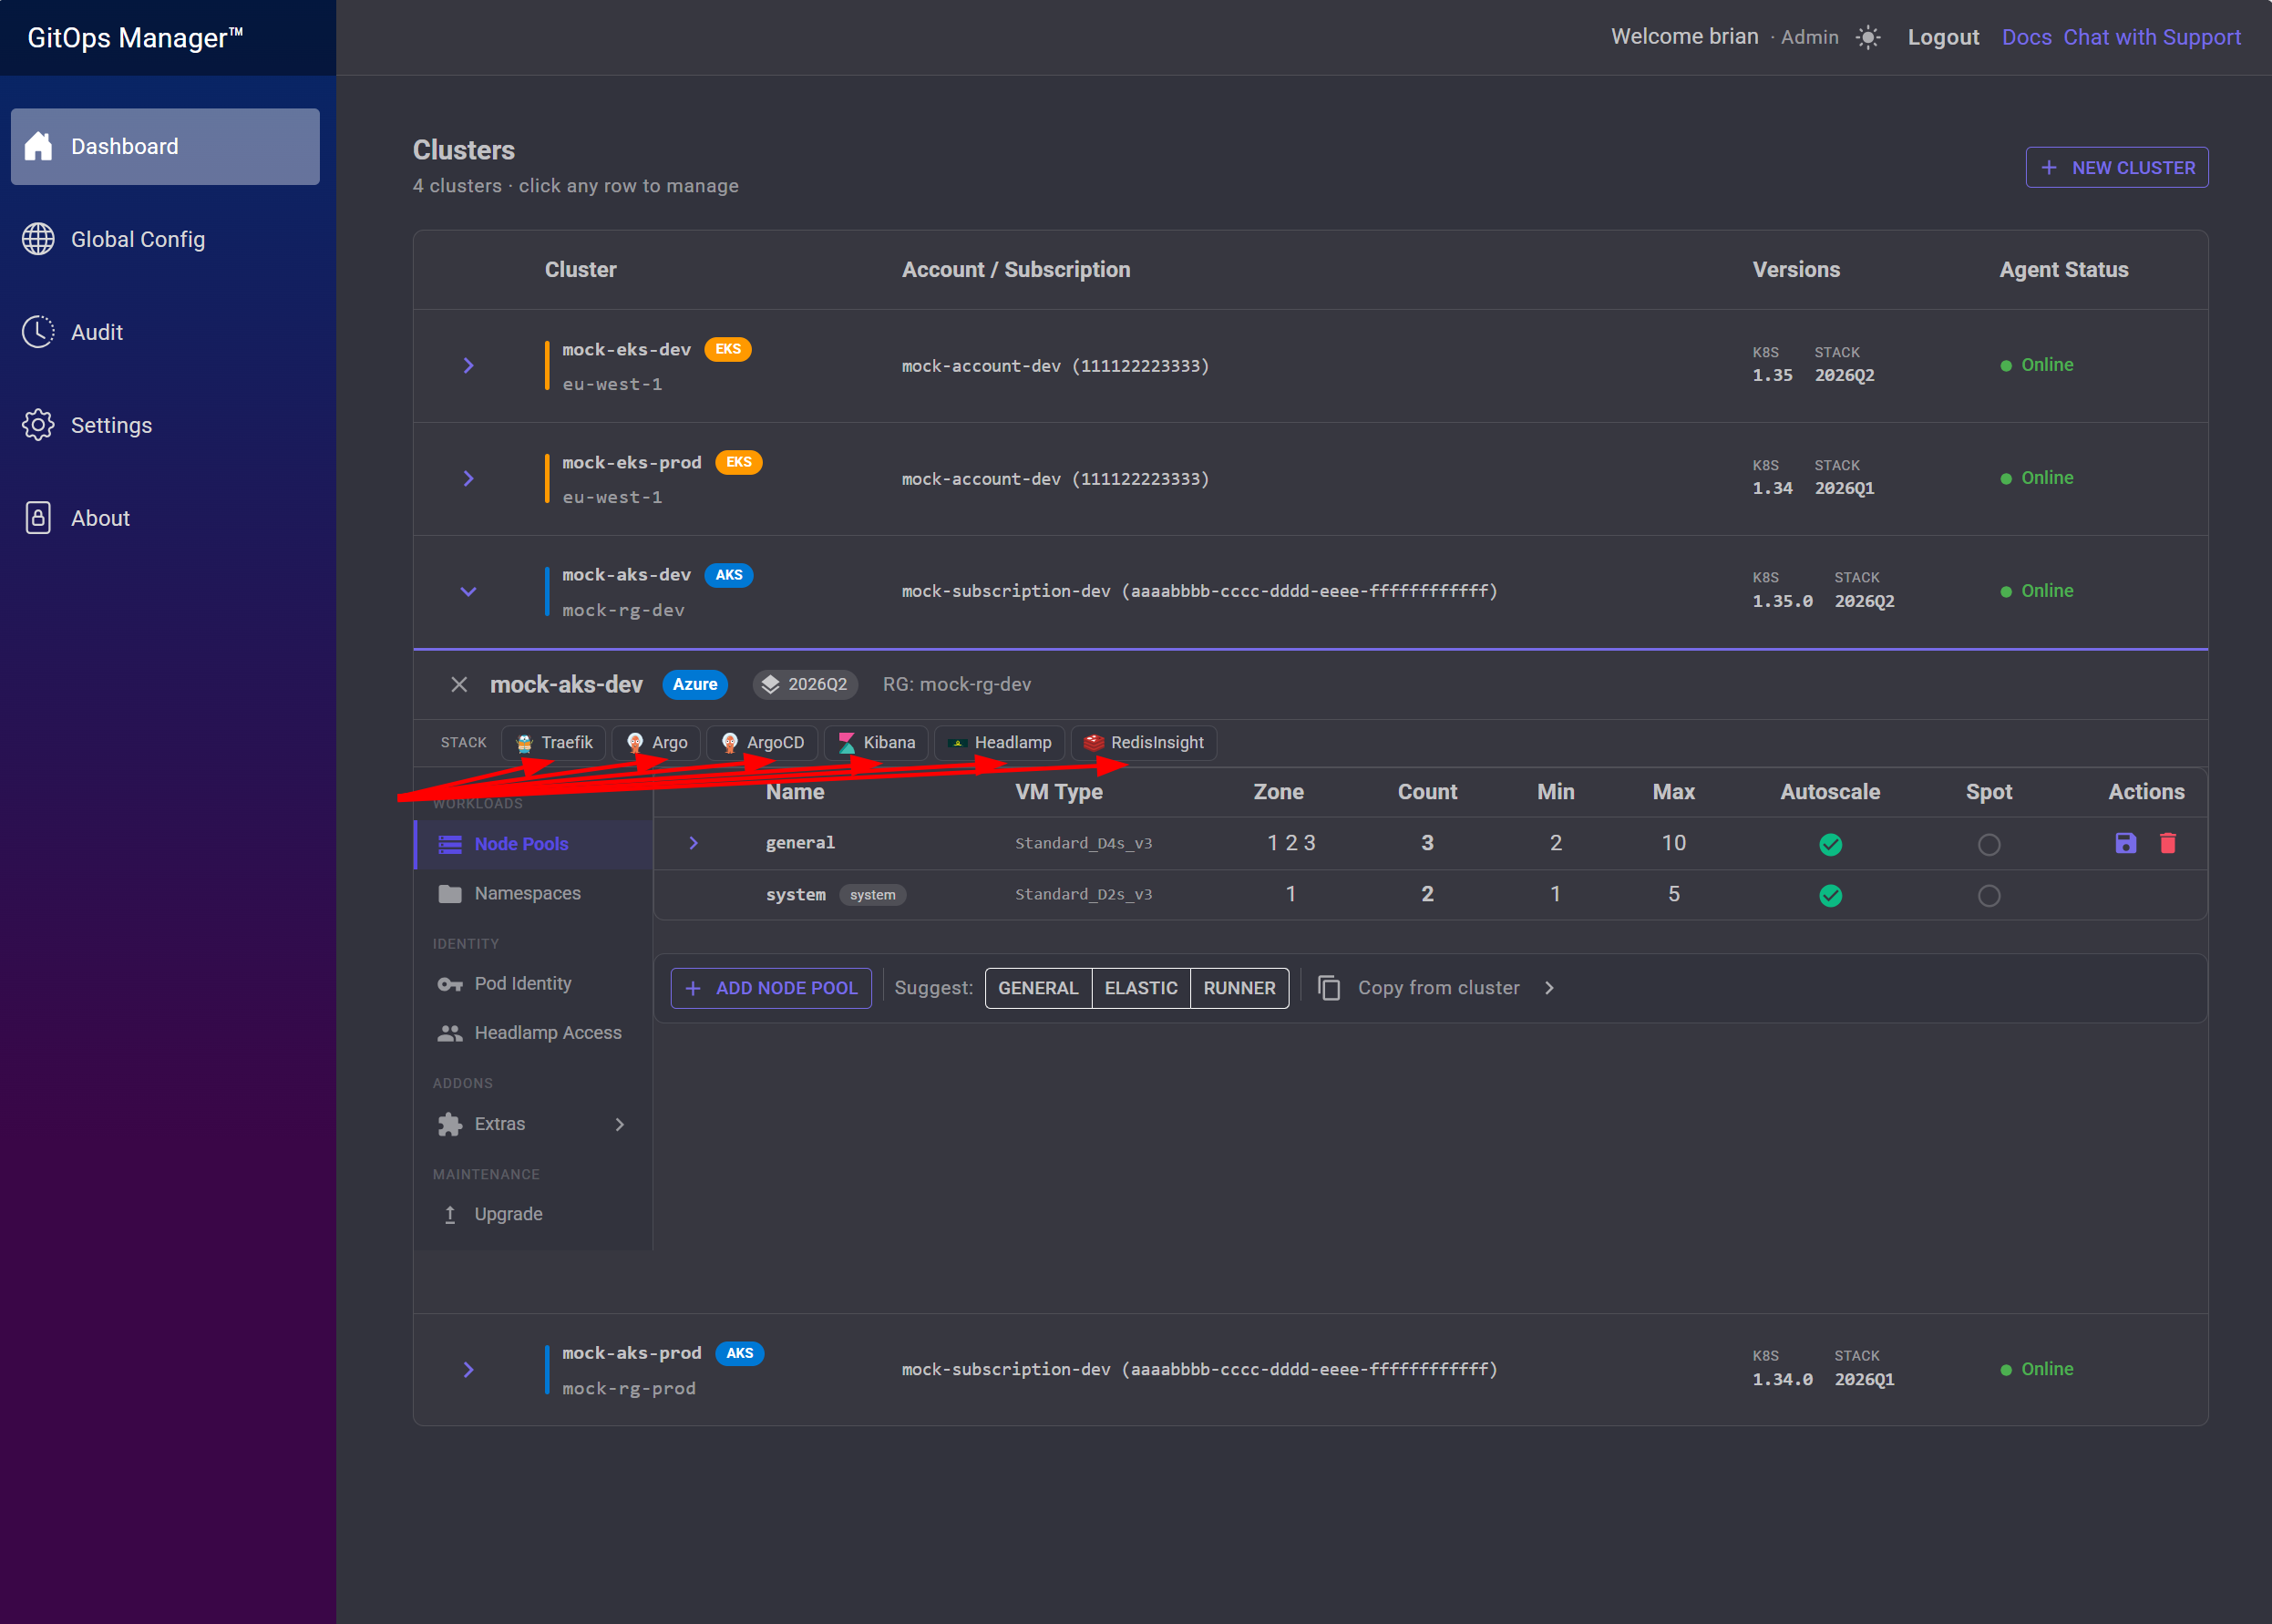This screenshot has width=2272, height=1624.
Task: Go to Global Config in sidebar
Action: [x=165, y=239]
